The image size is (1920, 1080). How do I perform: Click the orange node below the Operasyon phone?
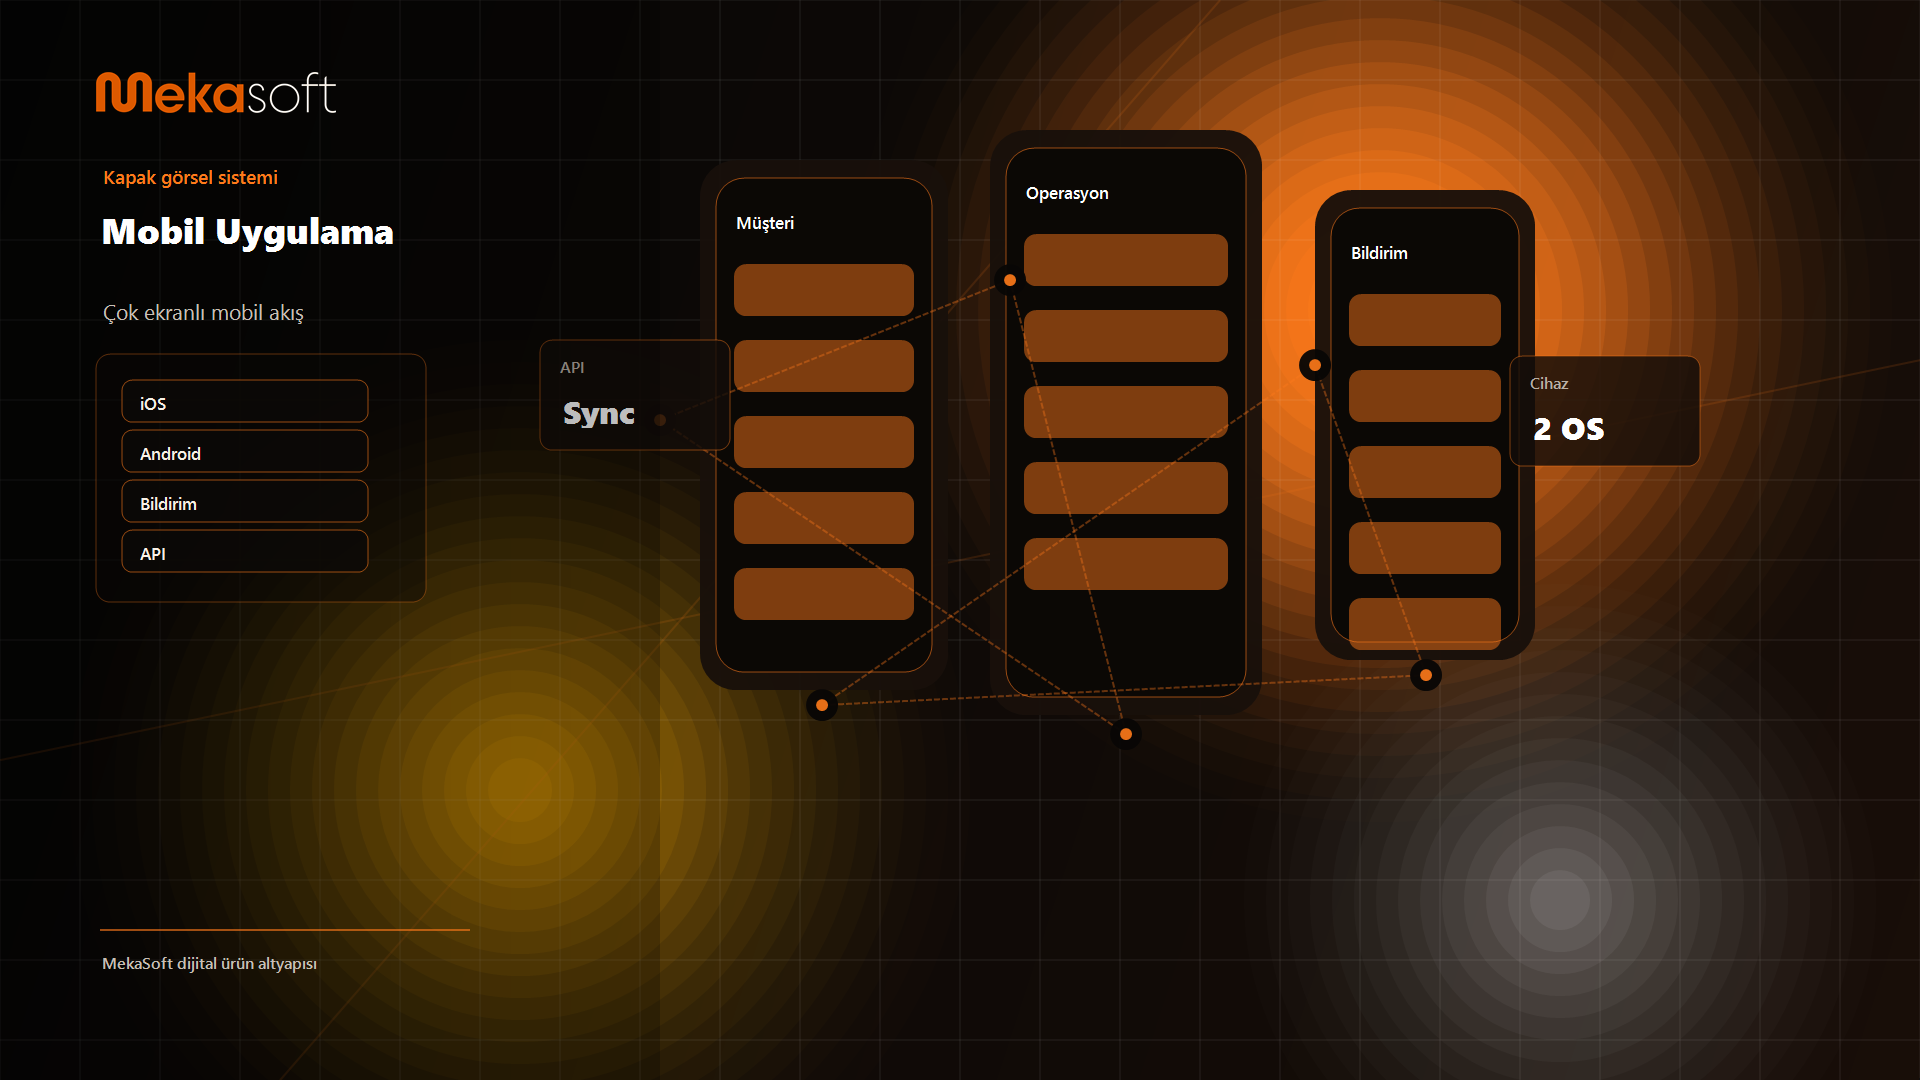point(1126,734)
